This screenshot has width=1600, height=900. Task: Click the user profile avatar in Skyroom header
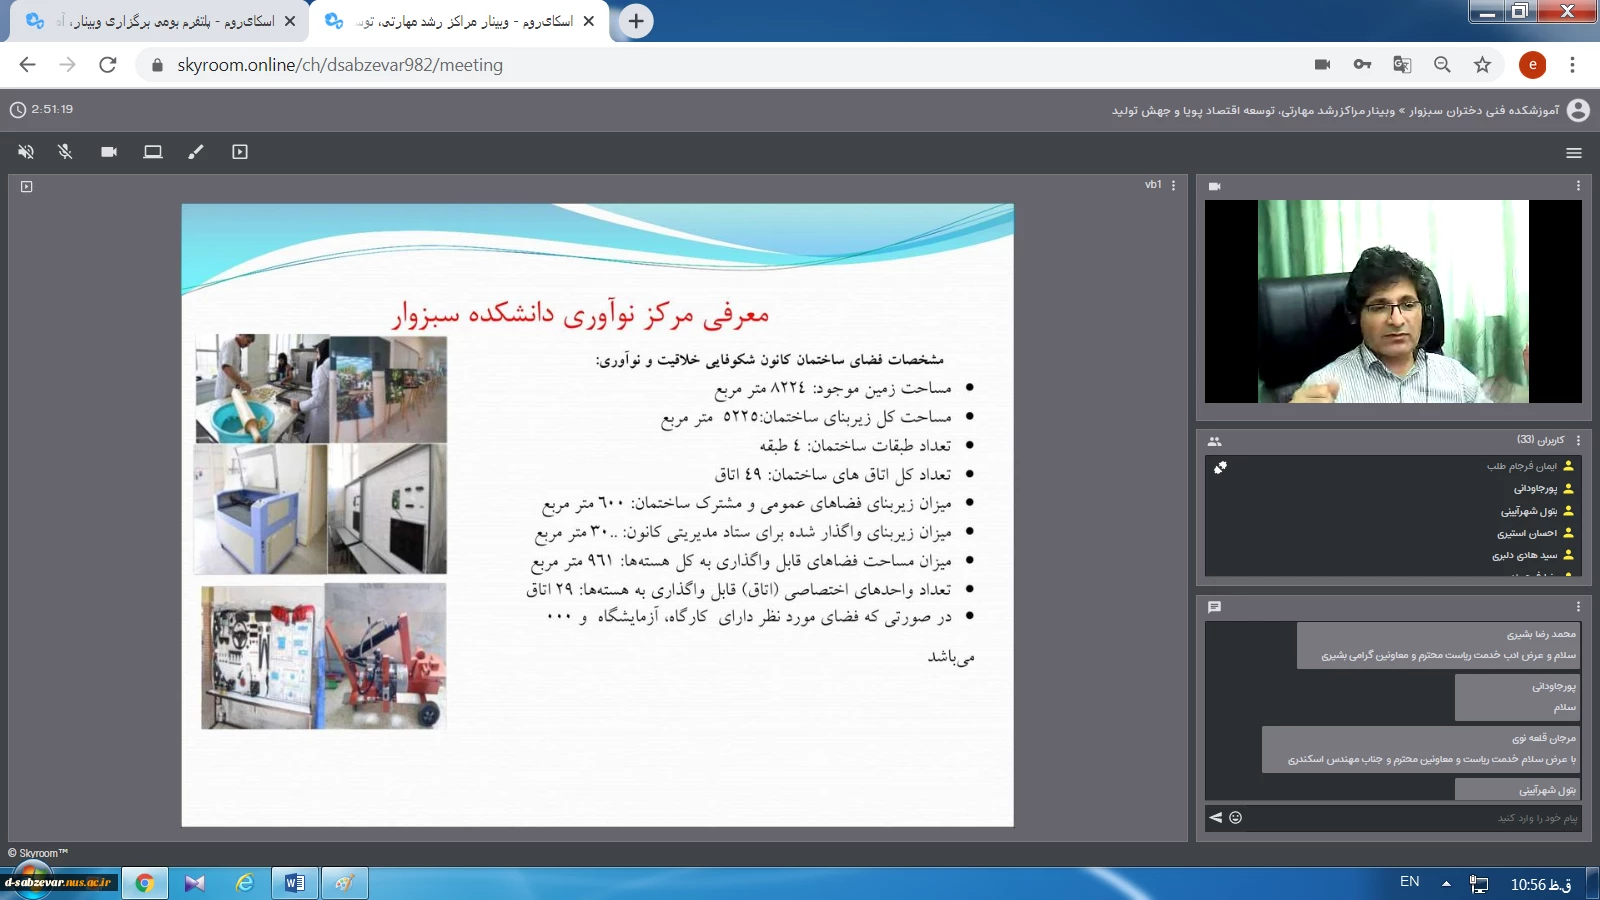[x=1578, y=110]
